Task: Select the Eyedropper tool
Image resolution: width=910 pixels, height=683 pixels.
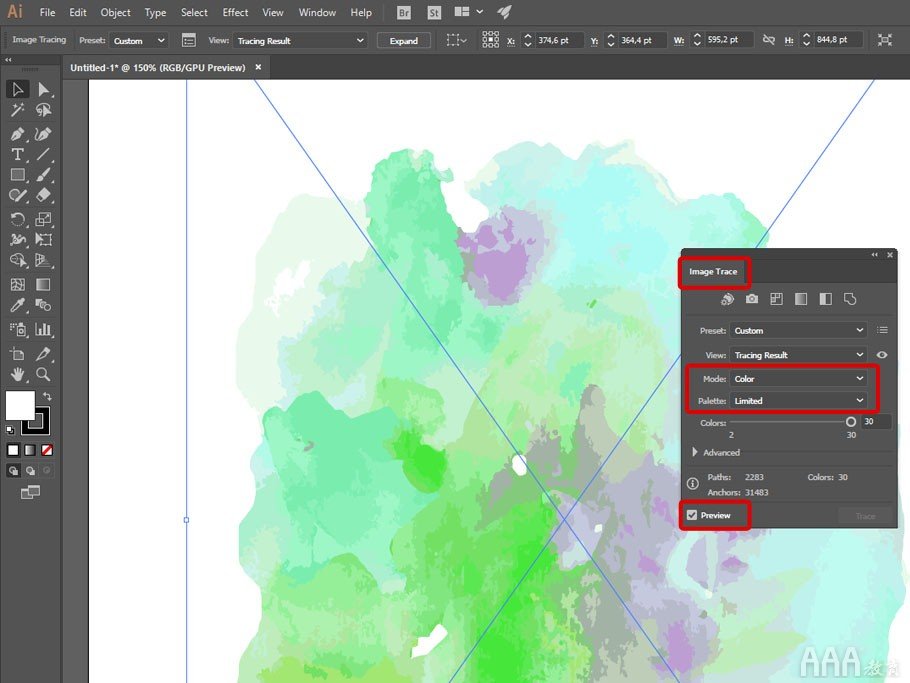Action: pos(17,305)
